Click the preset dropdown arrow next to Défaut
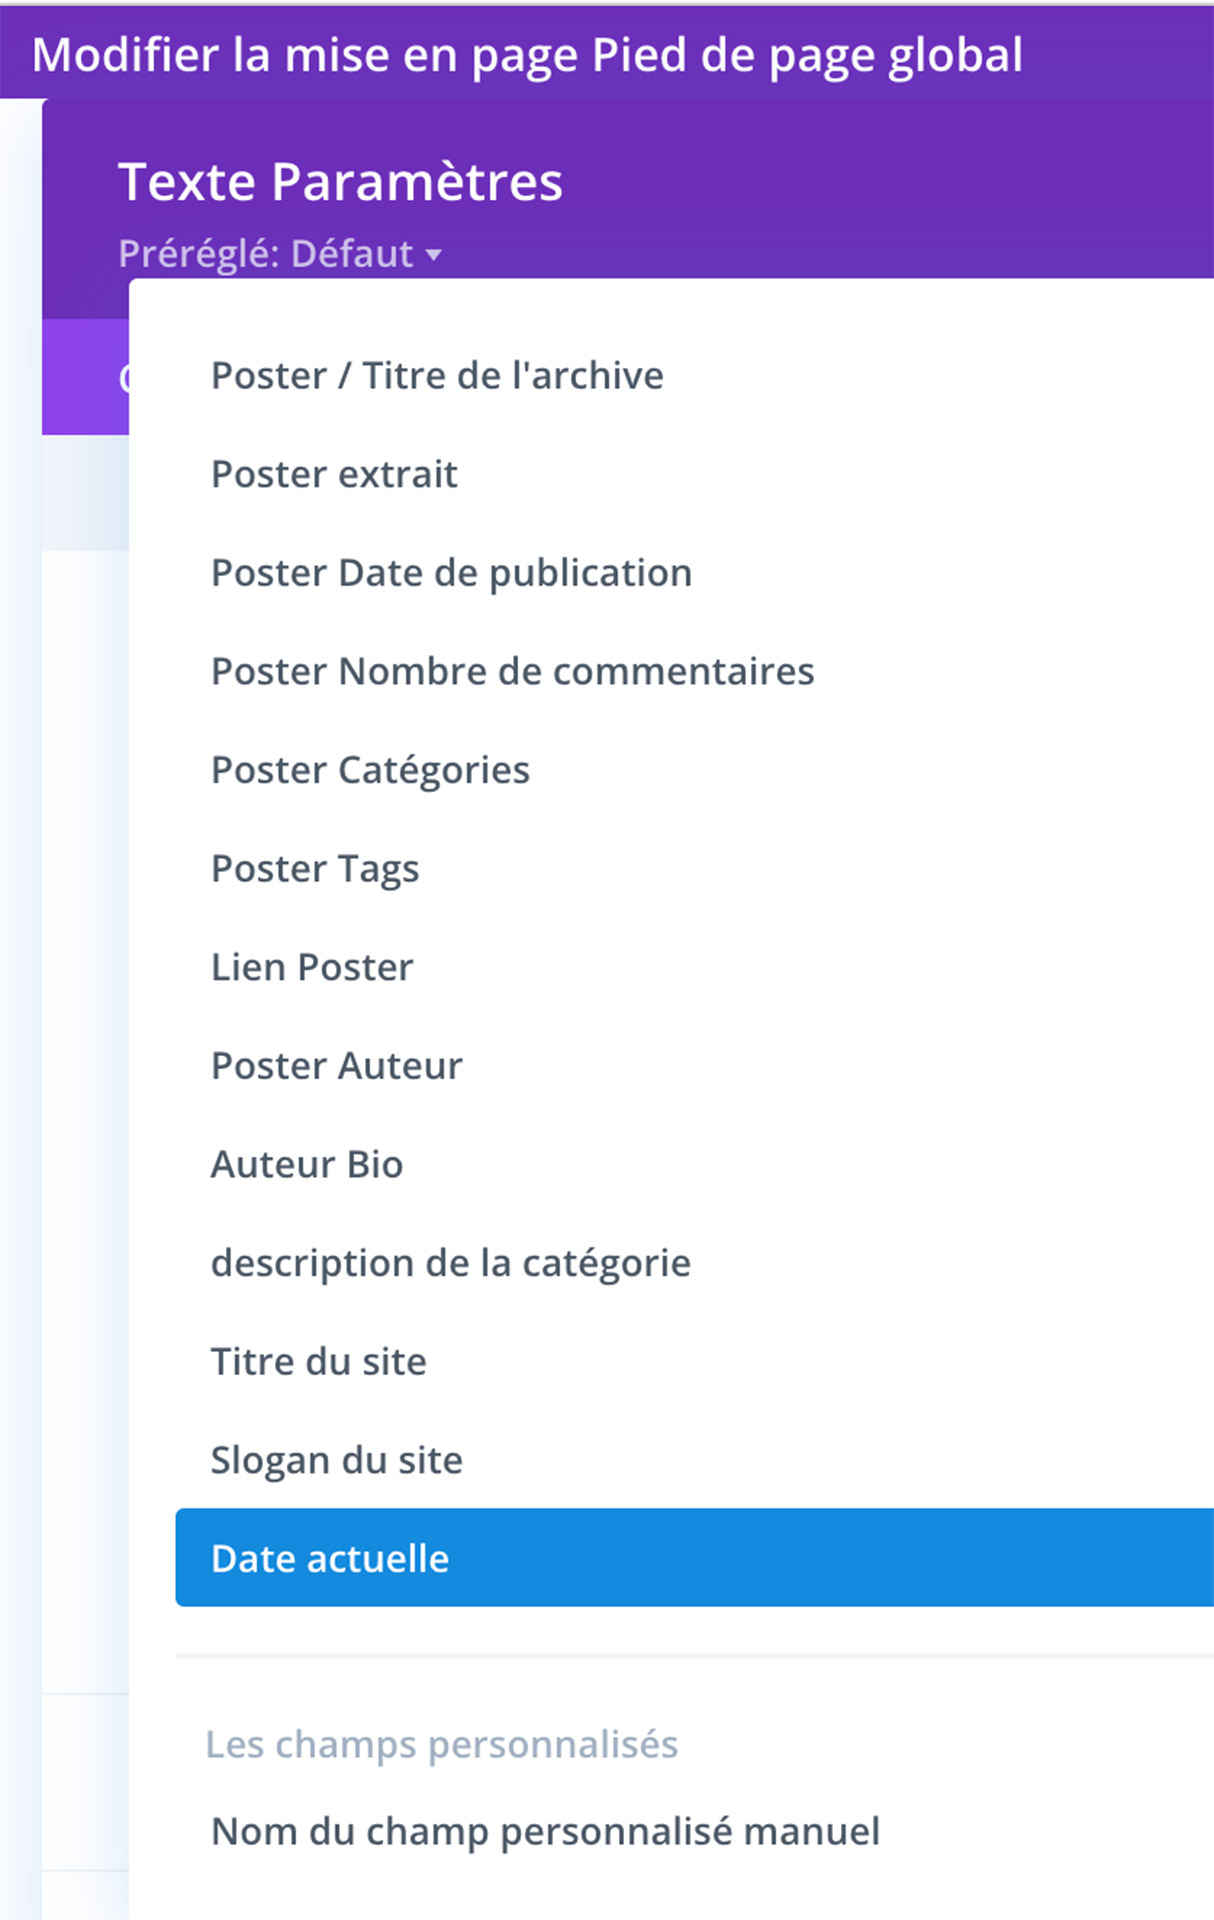 434,255
